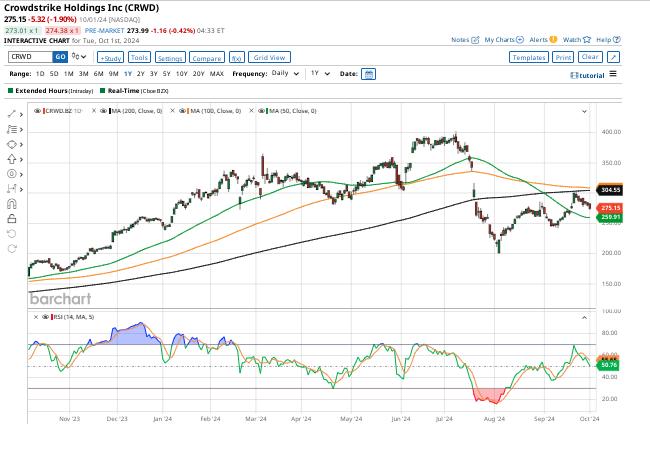Viewport: 650px width, 452px height.
Task: Click the +Study button
Action: (110, 58)
